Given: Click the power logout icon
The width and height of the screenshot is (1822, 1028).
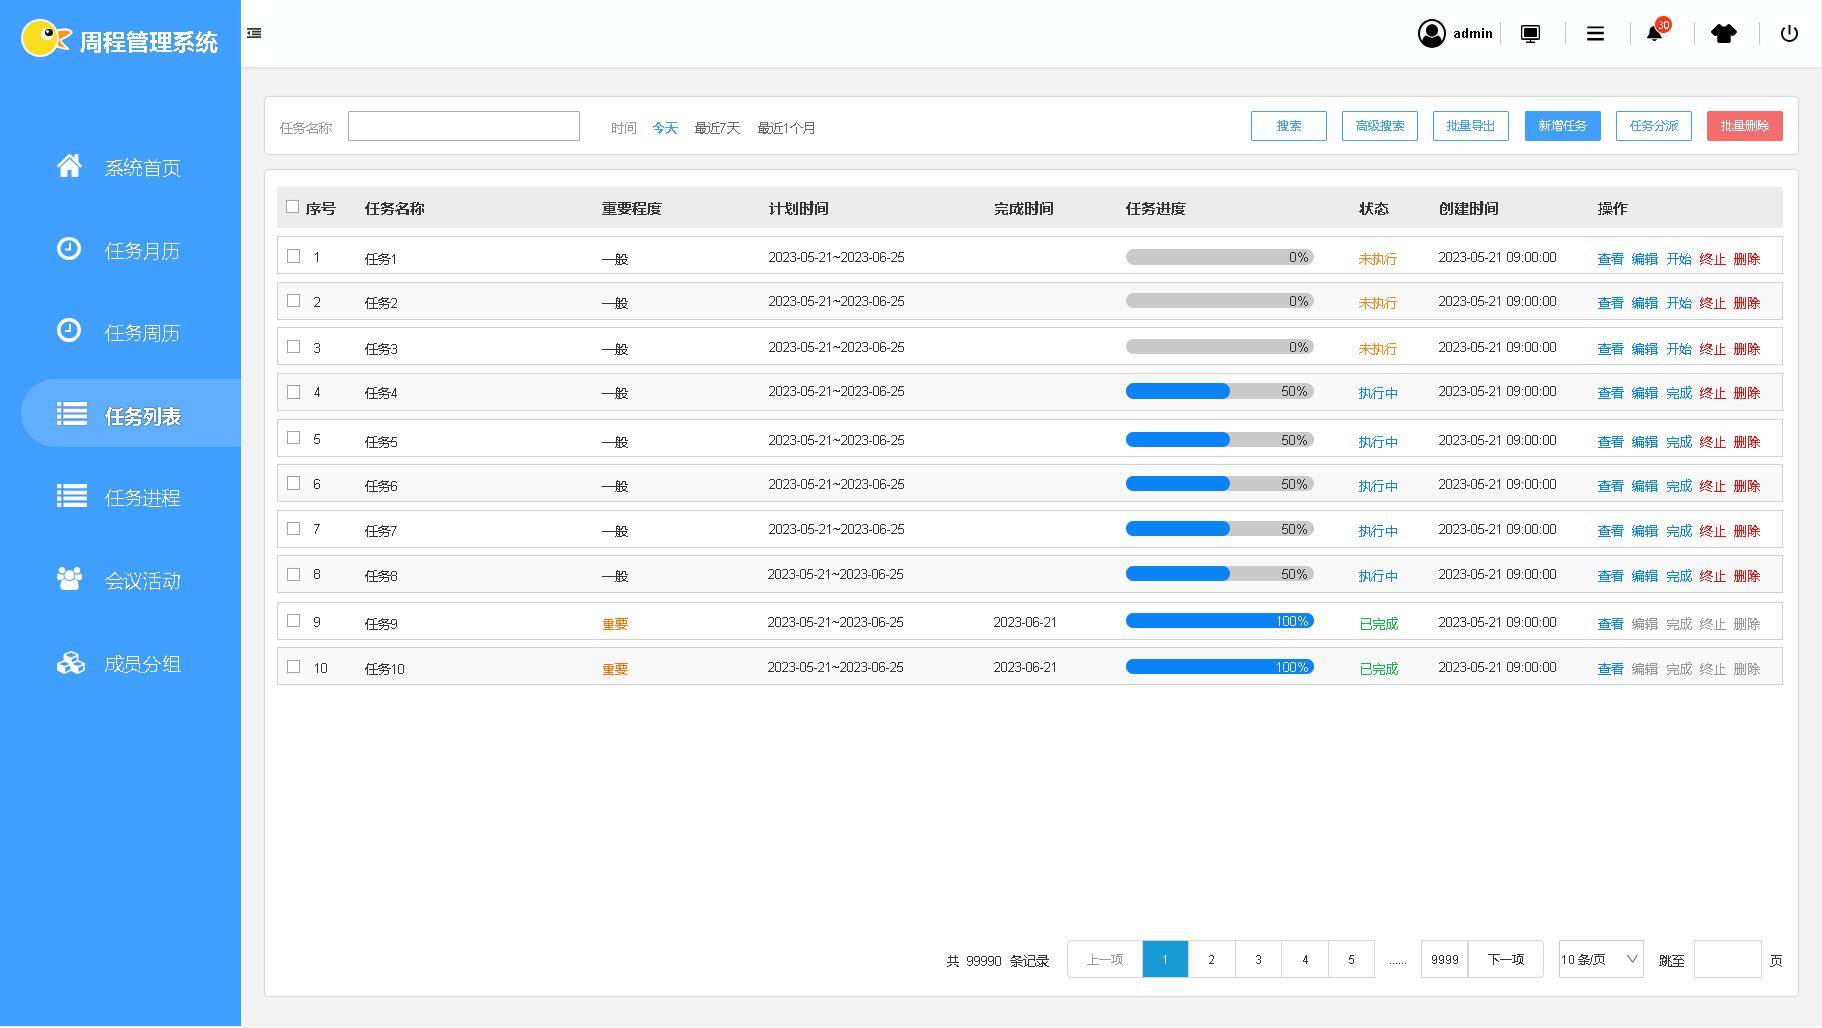Looking at the screenshot, I should pos(1789,34).
